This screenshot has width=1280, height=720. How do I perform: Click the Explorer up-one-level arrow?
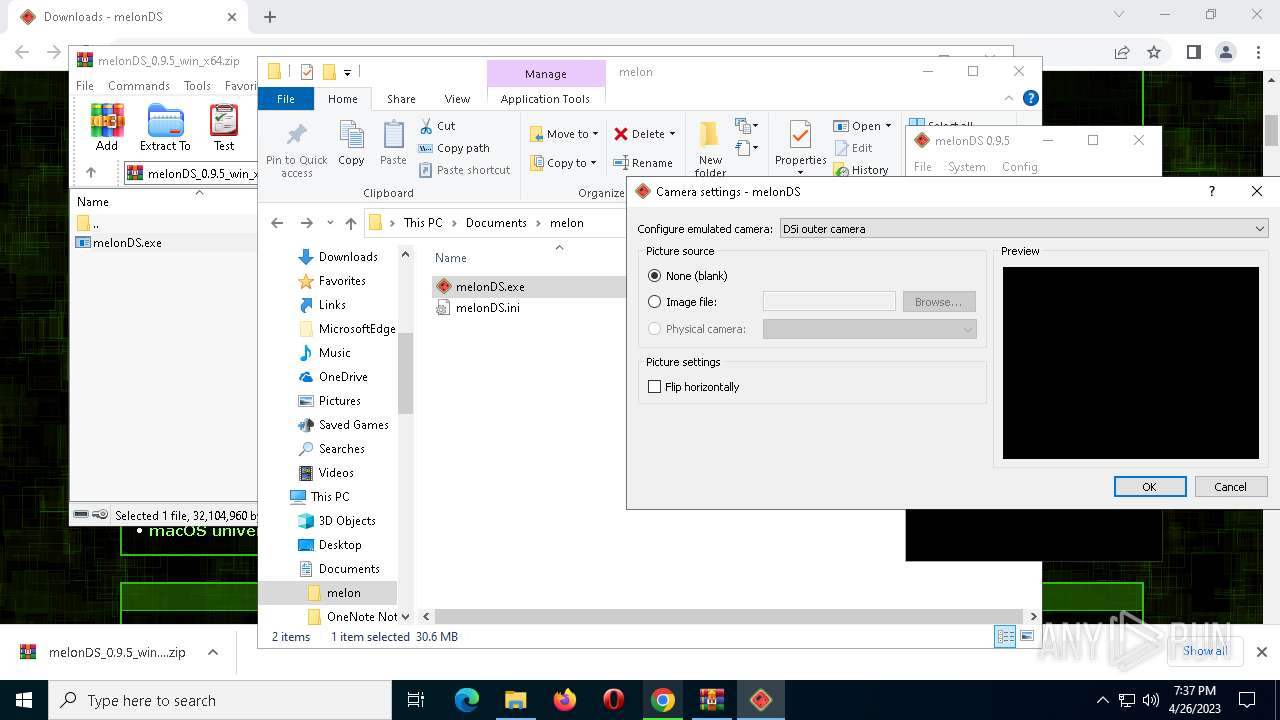pos(350,223)
